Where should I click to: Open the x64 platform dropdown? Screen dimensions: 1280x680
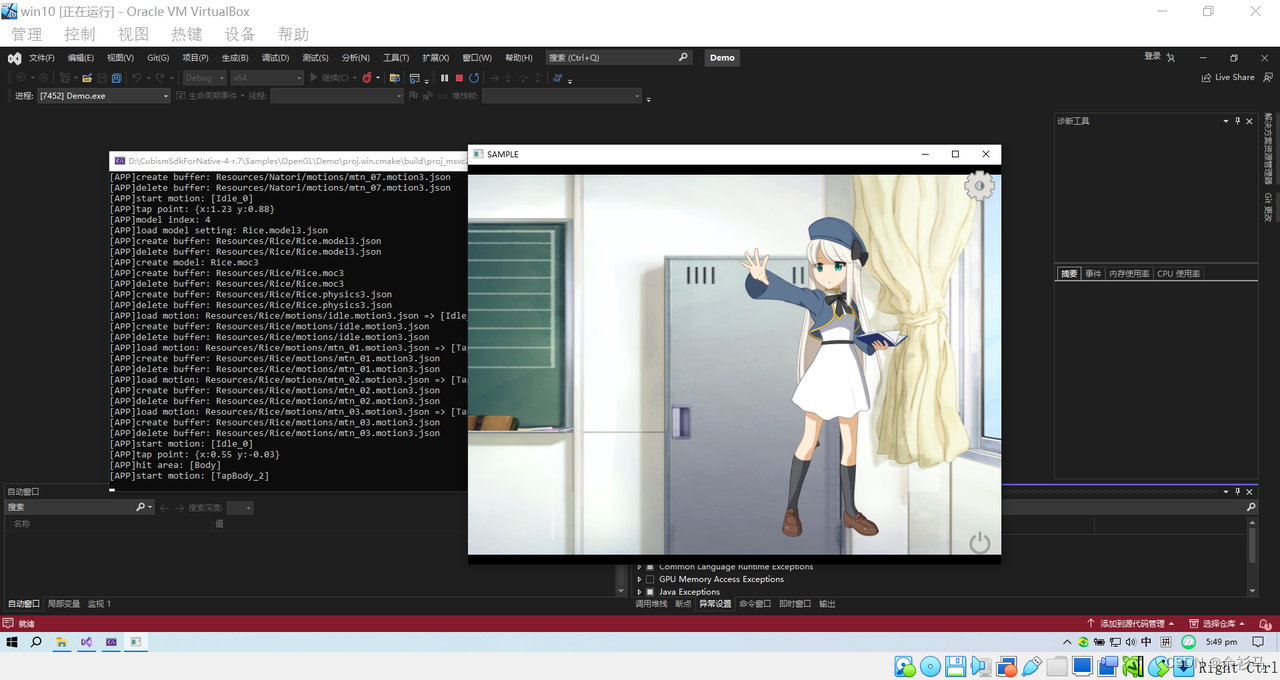[266, 78]
